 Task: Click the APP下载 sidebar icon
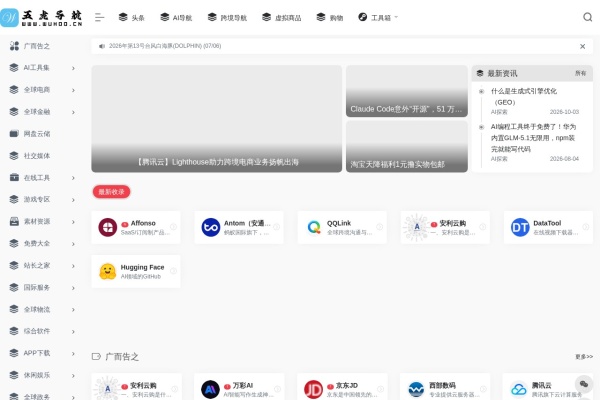click(x=14, y=353)
